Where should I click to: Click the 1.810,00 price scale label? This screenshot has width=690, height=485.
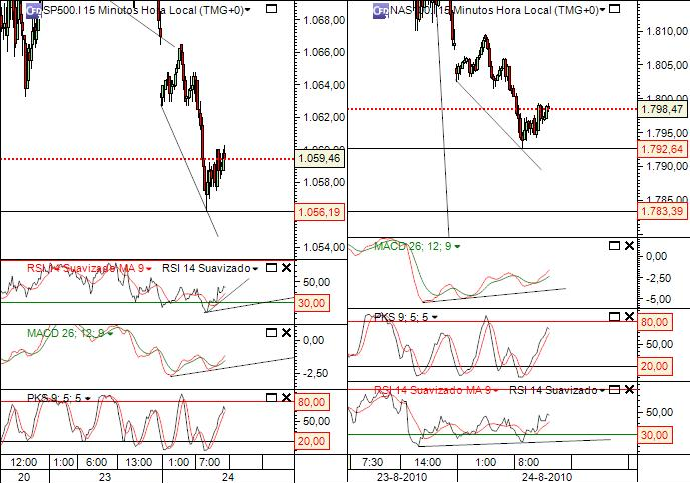[x=667, y=31]
